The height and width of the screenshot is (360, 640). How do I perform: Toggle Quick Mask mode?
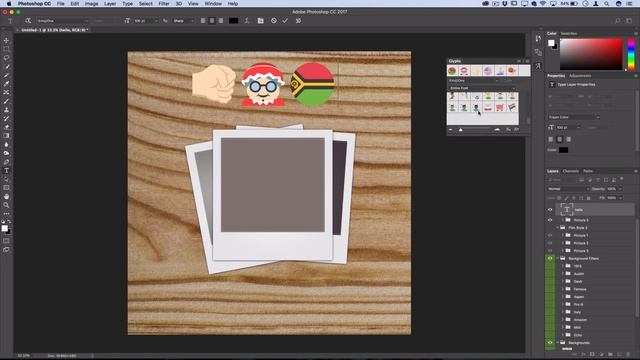[x=6, y=241]
